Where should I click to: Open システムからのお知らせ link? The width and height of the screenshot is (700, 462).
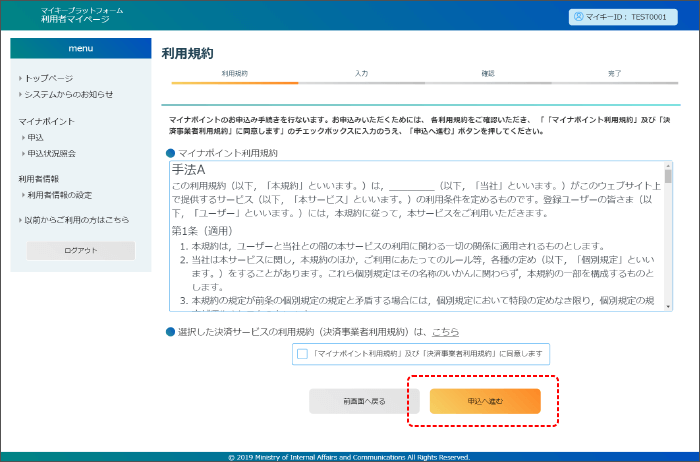68,95
